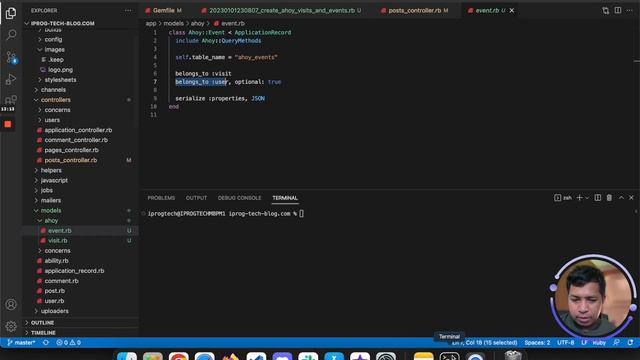Switch to the posts_controller.rb tab
Viewport: 640px width, 360px height.
[x=414, y=11]
